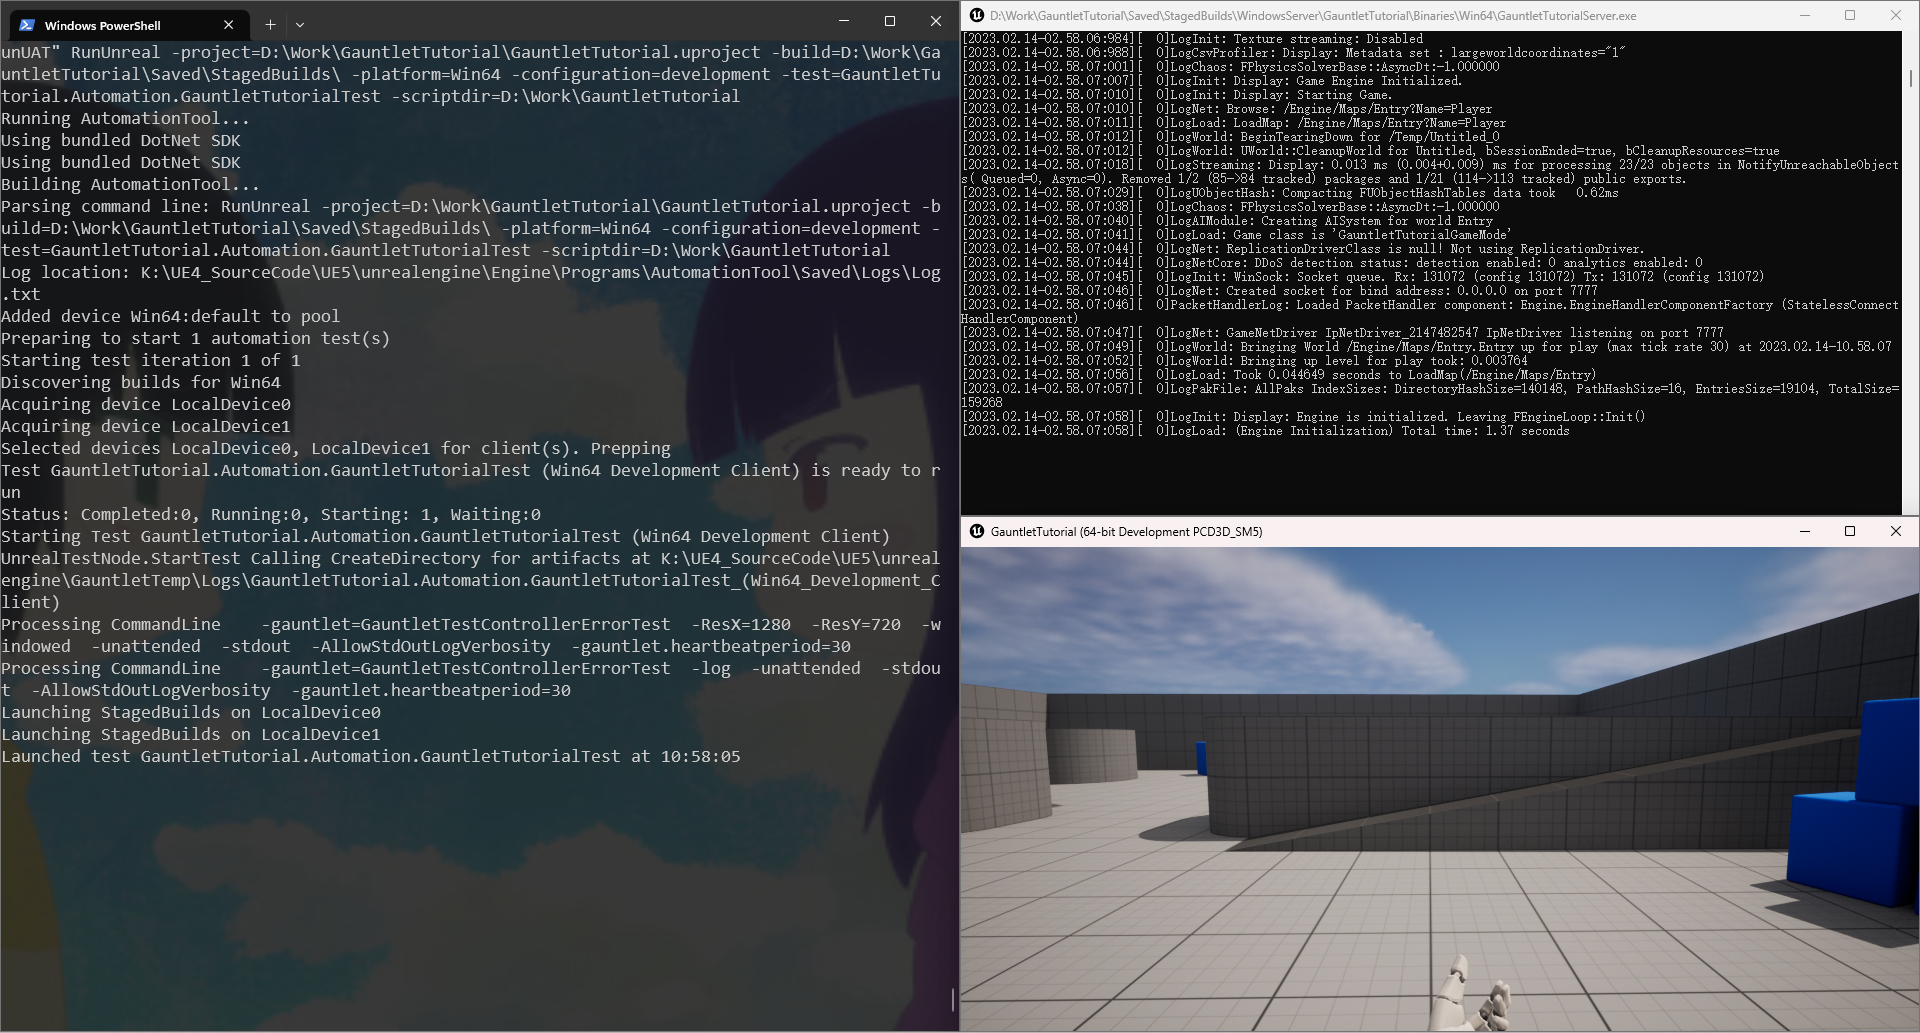Select the Windows PowerShell tab
The width and height of the screenshot is (1920, 1033).
coord(110,25)
